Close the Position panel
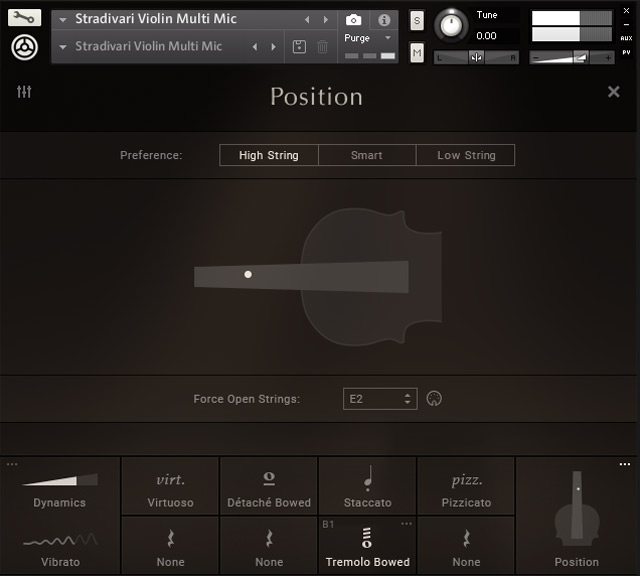 614,92
